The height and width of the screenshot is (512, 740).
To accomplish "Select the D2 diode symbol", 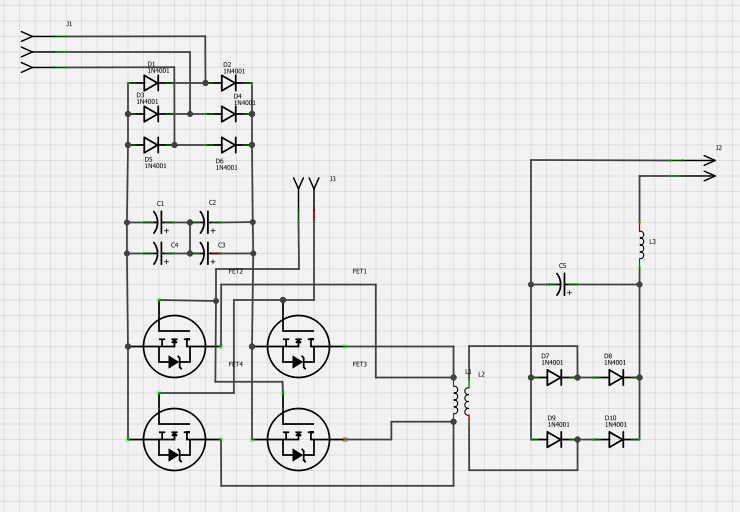I will (228, 83).
